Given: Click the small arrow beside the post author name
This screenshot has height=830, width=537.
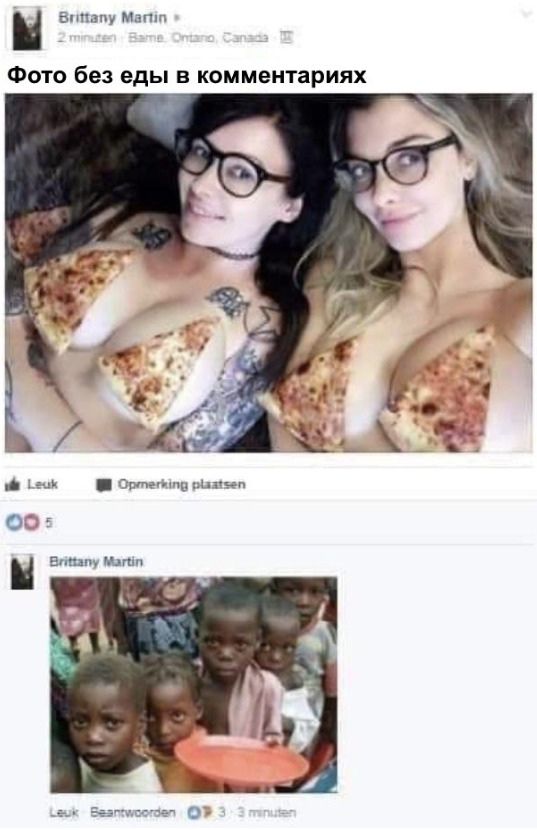Looking at the screenshot, I should pyautogui.click(x=177, y=17).
